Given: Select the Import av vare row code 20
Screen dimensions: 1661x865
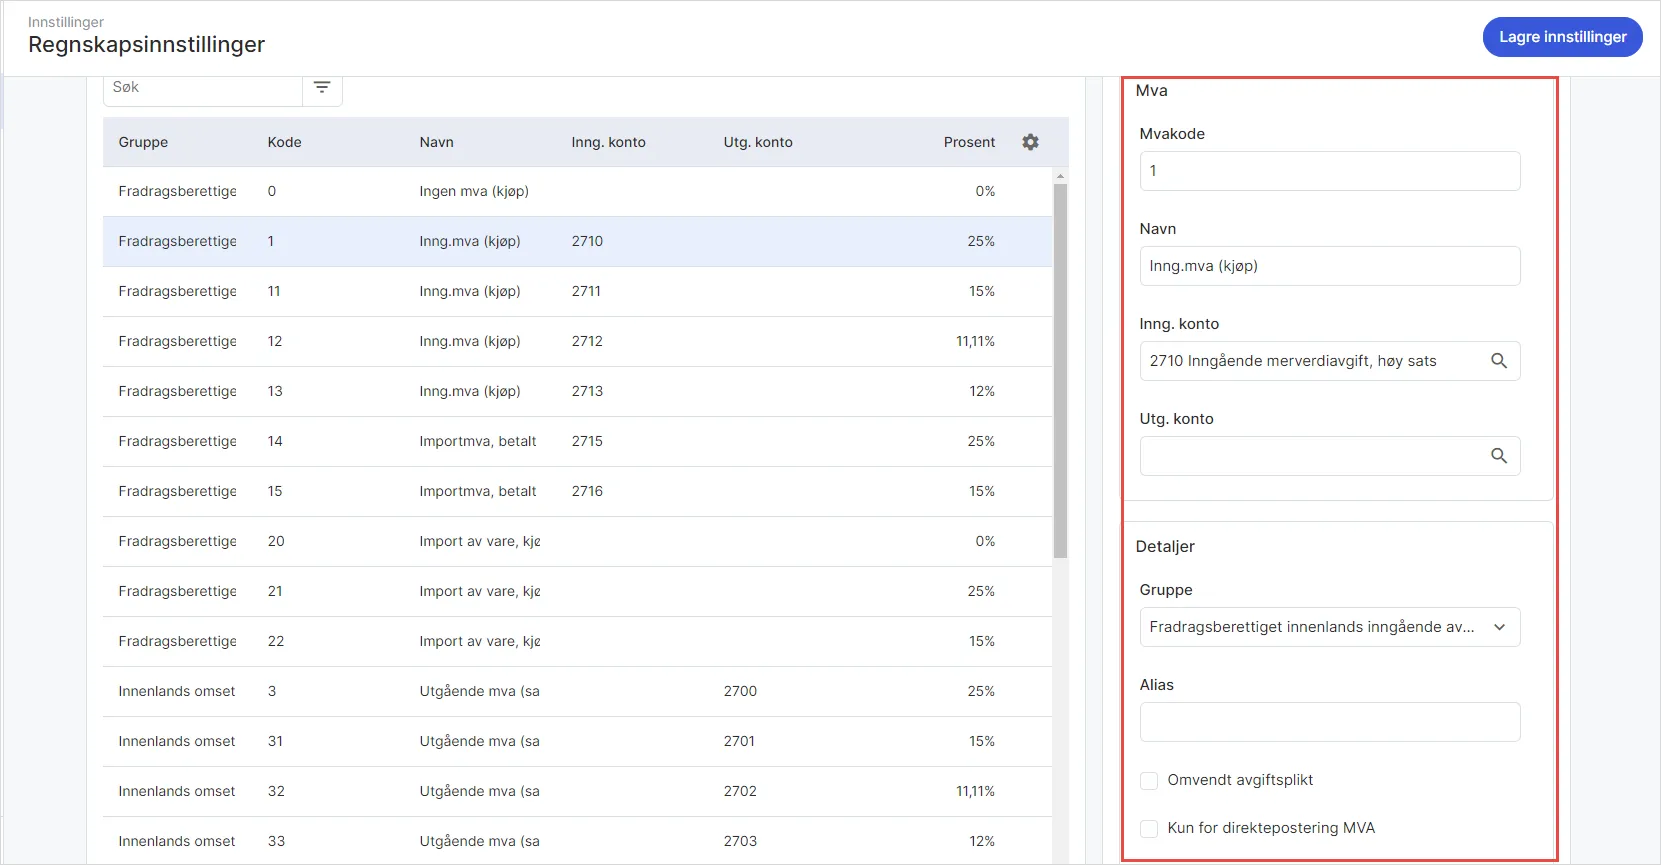Looking at the screenshot, I should point(577,542).
